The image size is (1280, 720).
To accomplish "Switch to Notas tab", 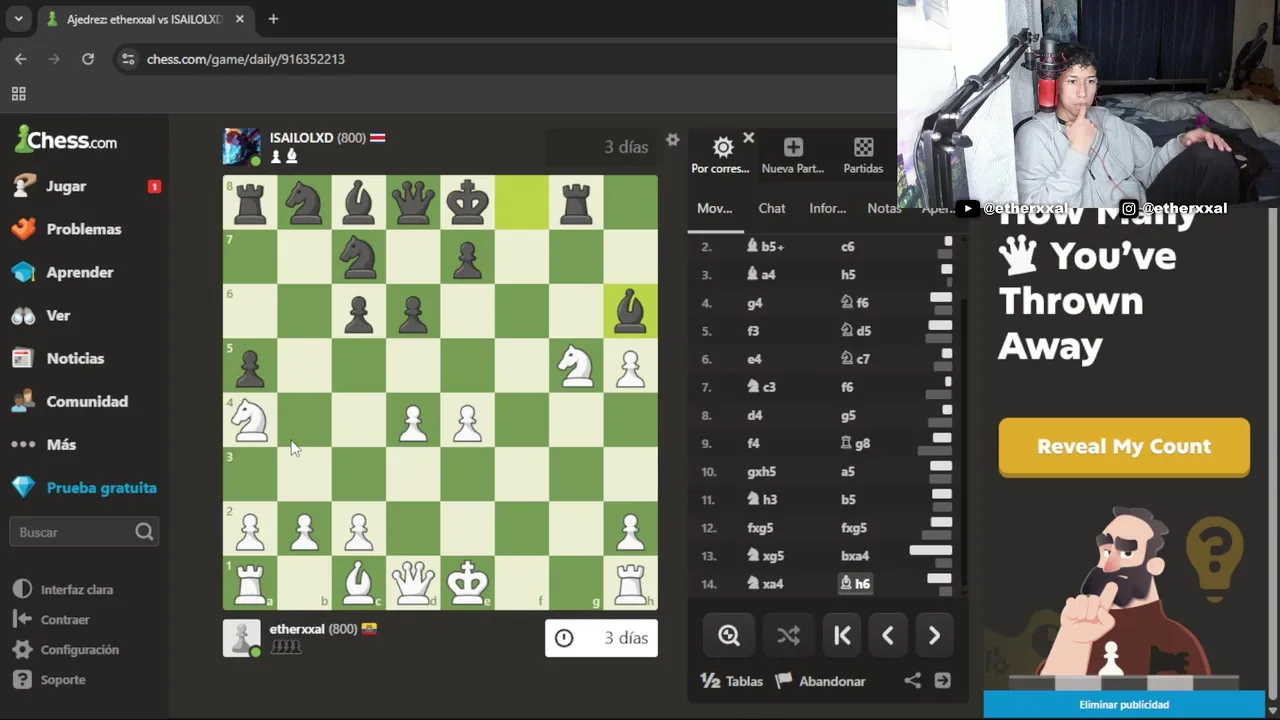I will [883, 208].
